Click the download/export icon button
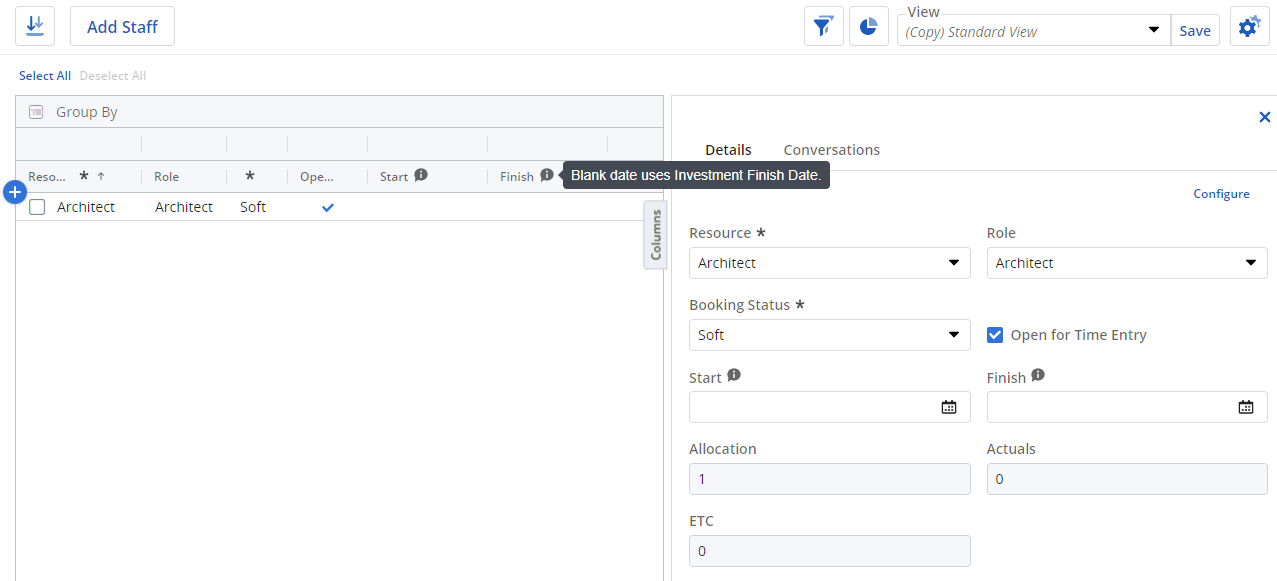 coord(35,26)
